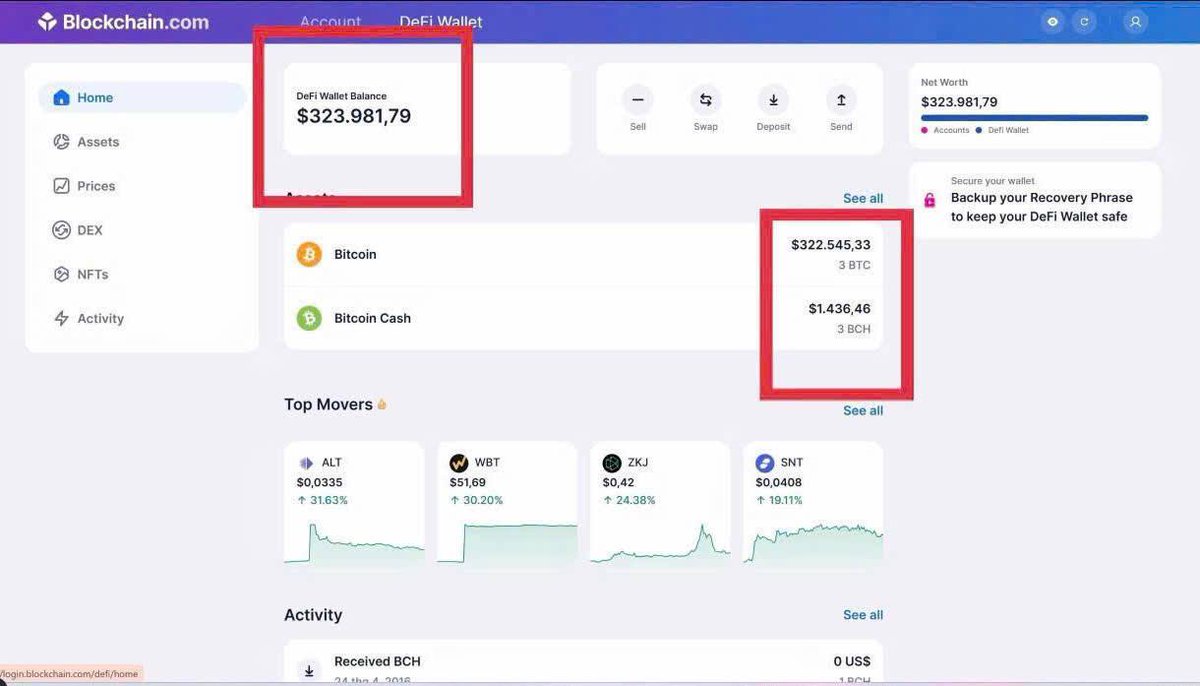Click the Sell minus icon

tap(638, 99)
